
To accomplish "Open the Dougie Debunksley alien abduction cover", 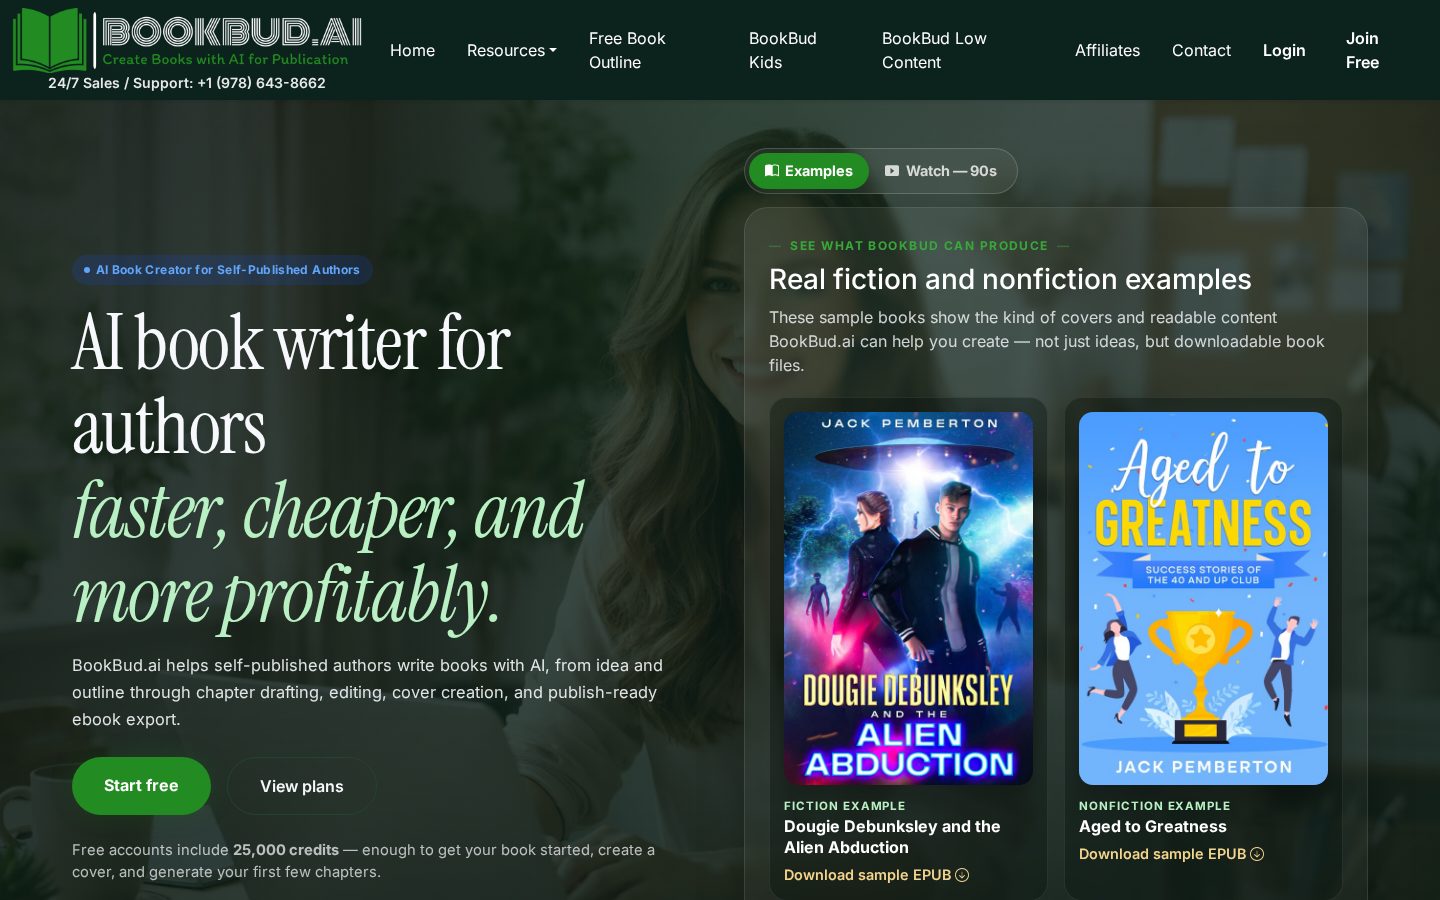I will 908,598.
